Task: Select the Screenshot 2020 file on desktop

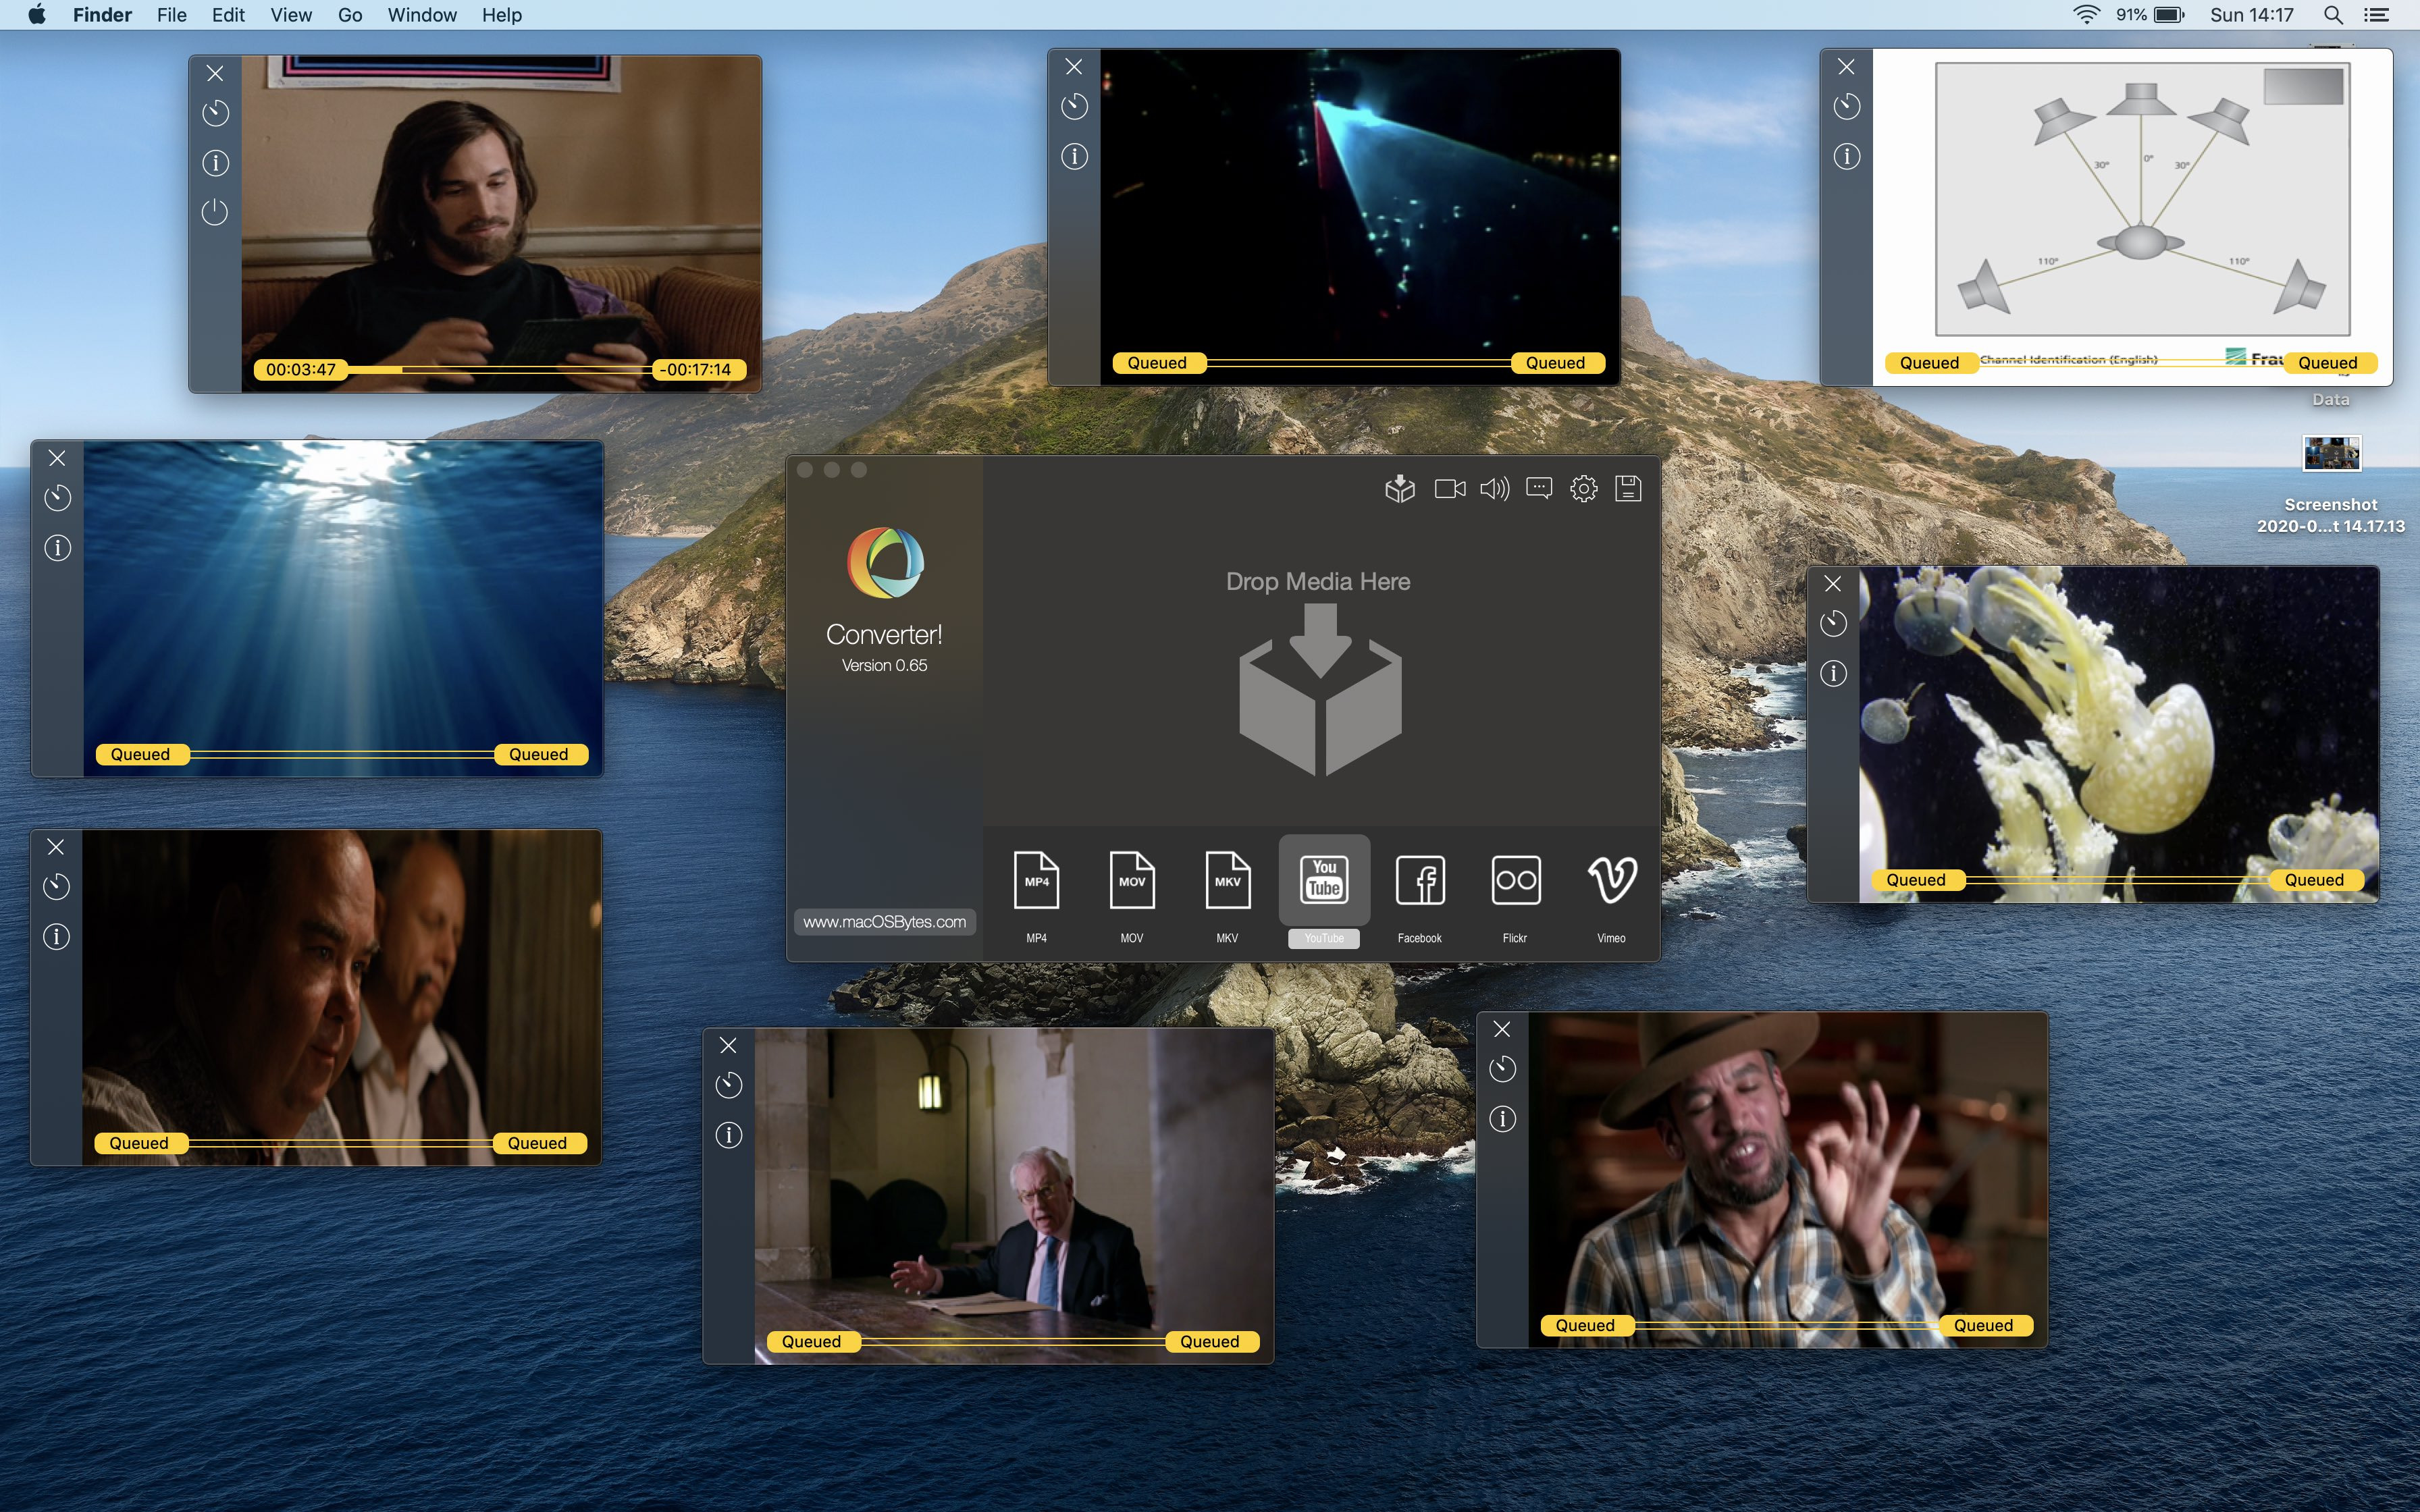Action: pos(2331,484)
